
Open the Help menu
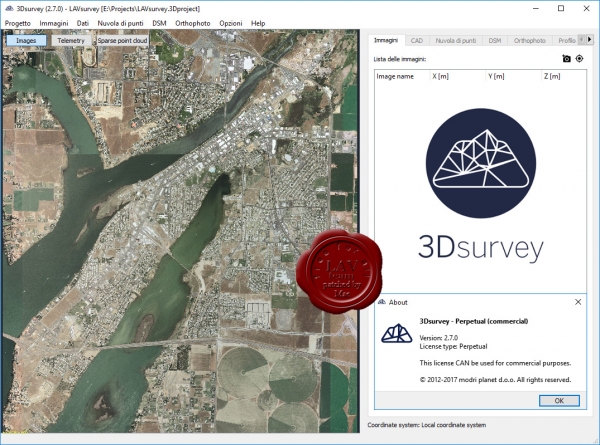point(258,23)
